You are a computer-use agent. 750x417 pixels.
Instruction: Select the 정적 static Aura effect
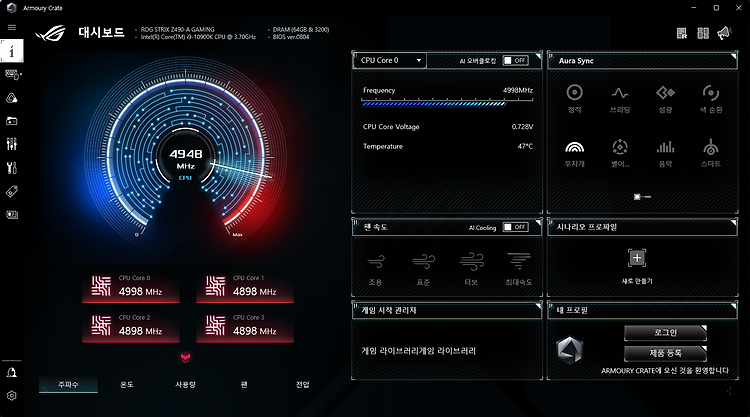[574, 99]
